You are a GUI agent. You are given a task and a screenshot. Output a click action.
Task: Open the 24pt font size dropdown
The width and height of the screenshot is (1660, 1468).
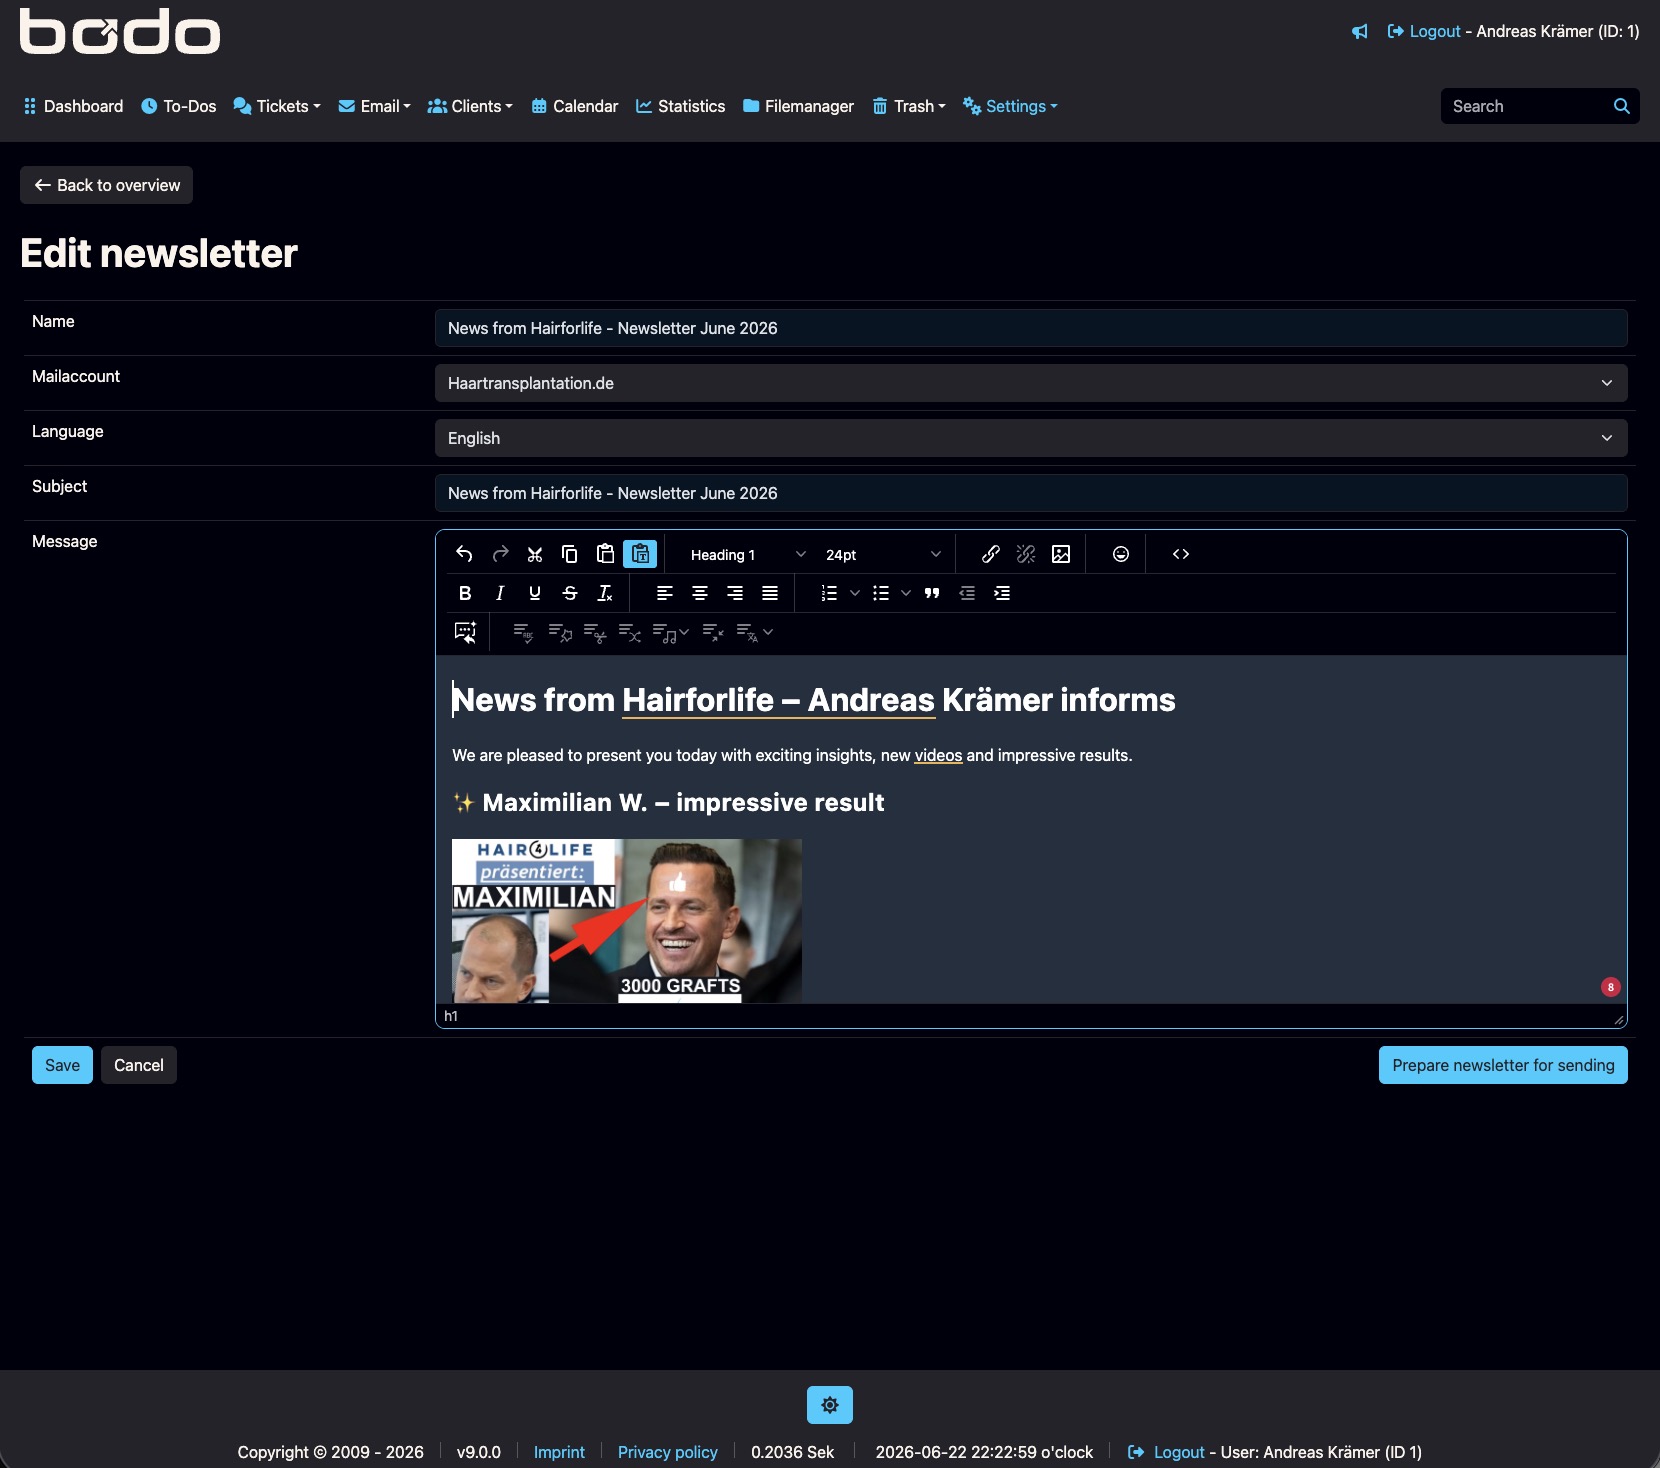(882, 554)
